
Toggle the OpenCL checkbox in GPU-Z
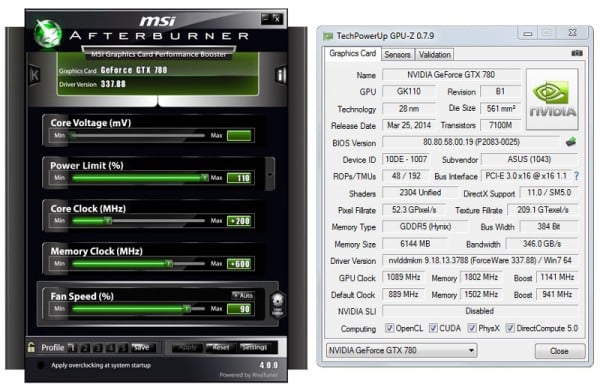pyautogui.click(x=390, y=328)
